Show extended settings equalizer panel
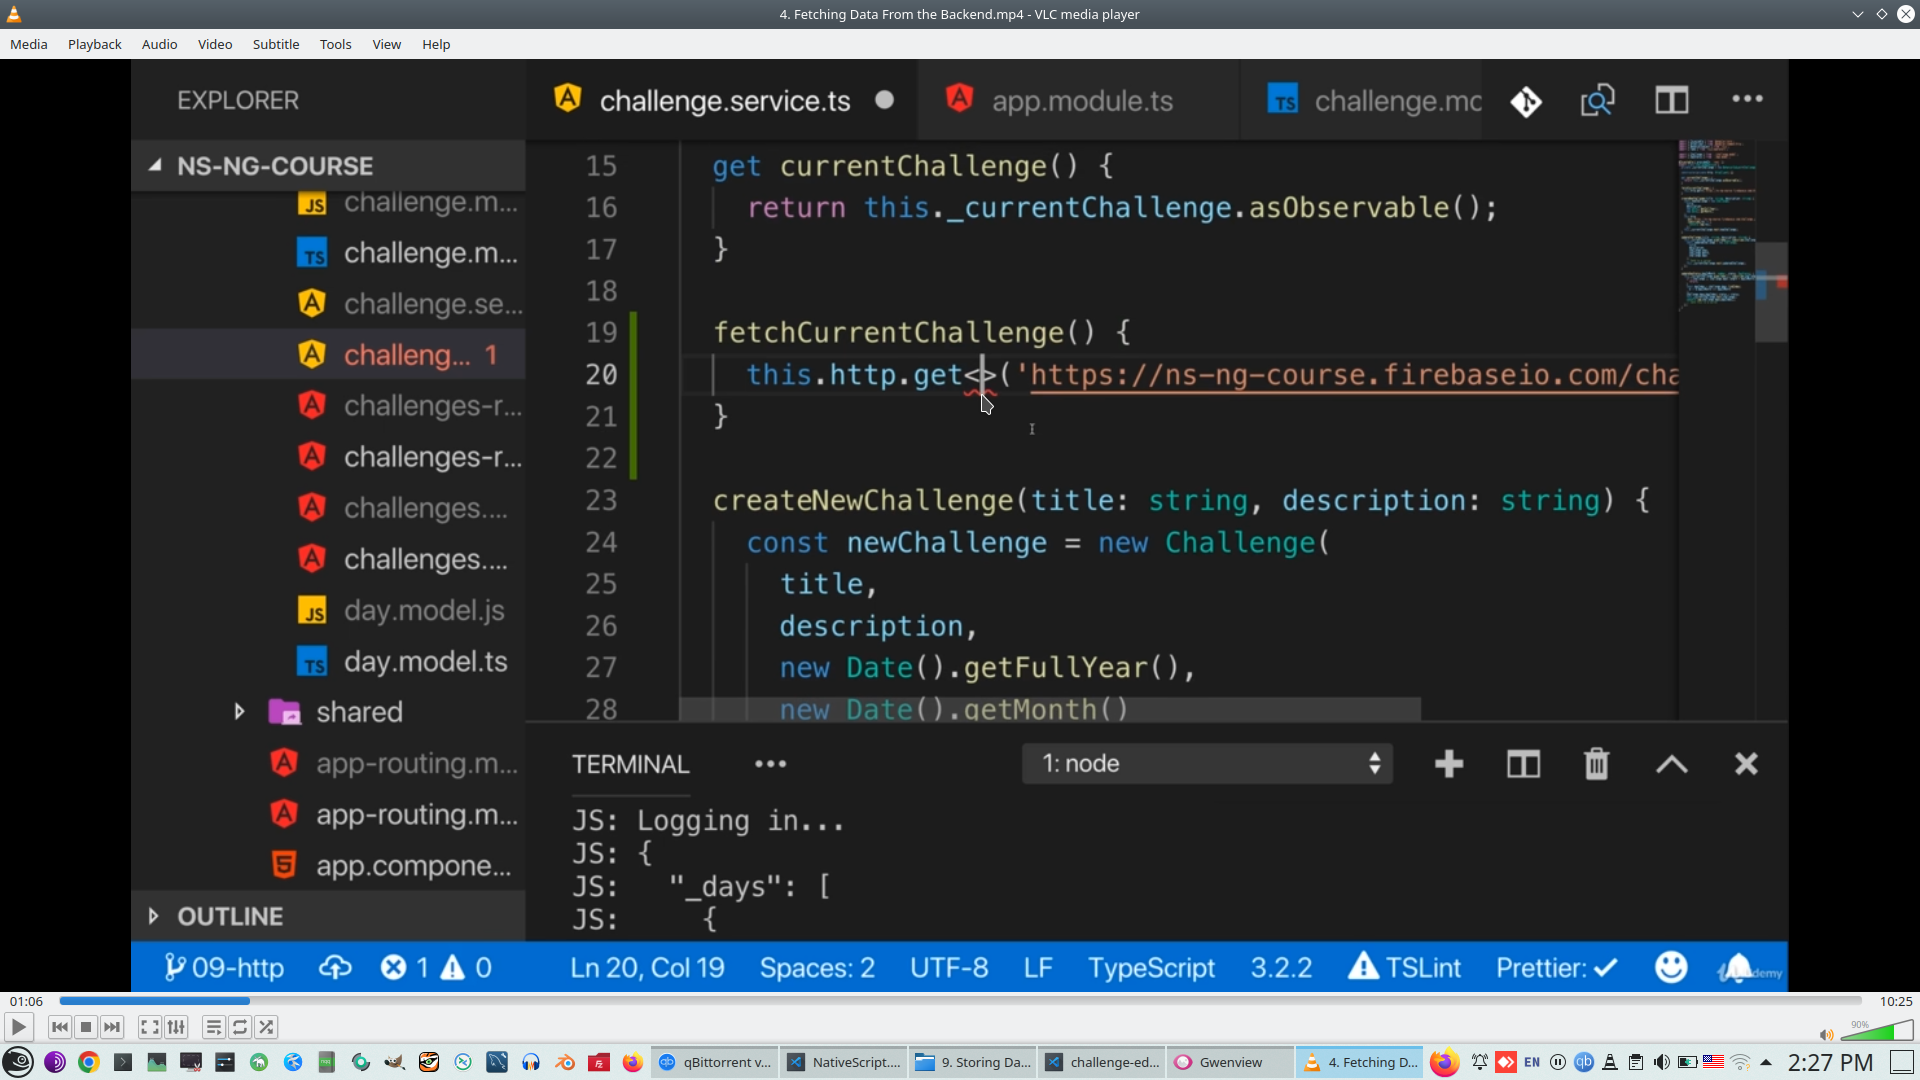The image size is (1920, 1080). point(176,1027)
